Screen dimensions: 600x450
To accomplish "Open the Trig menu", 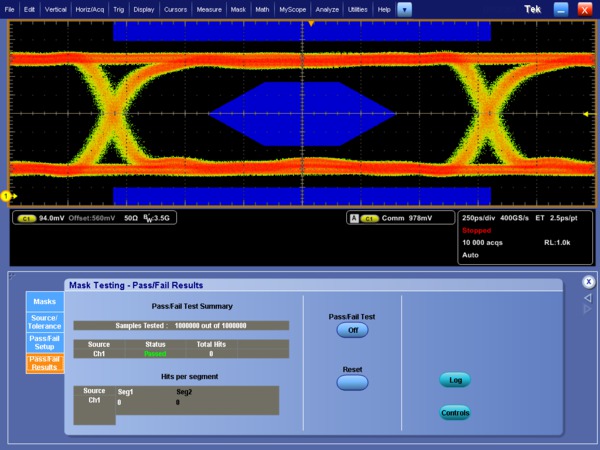I will coord(119,9).
